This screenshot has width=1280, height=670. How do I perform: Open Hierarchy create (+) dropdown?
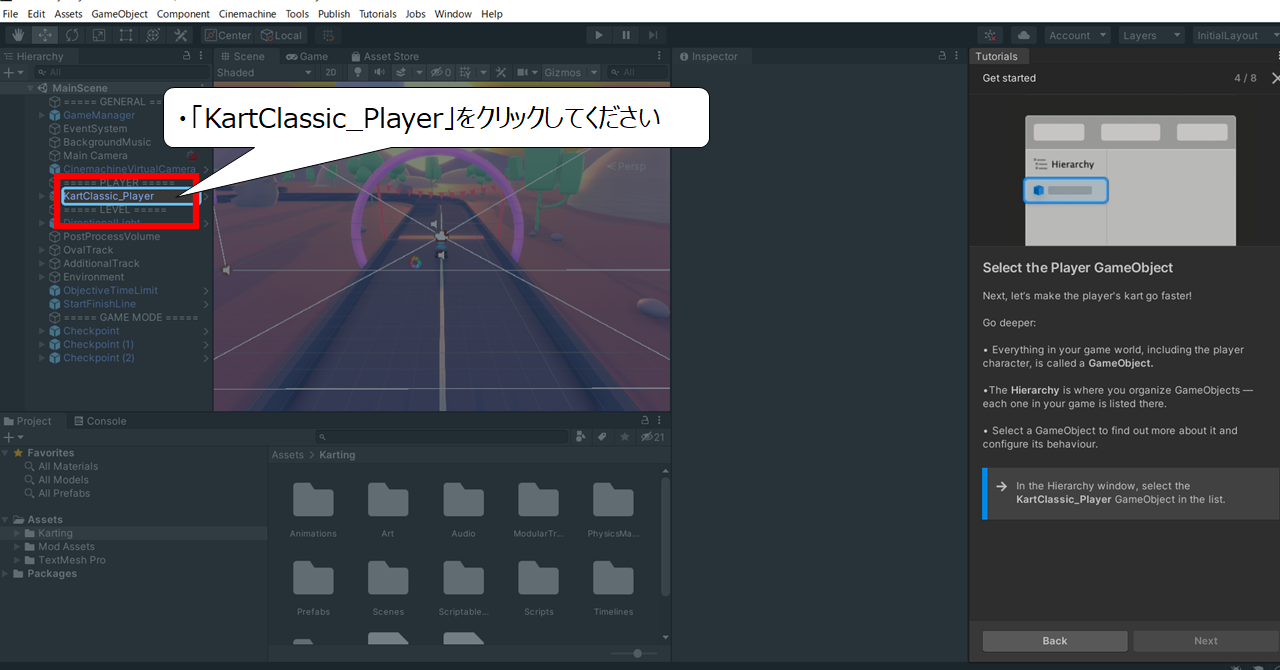[13, 72]
